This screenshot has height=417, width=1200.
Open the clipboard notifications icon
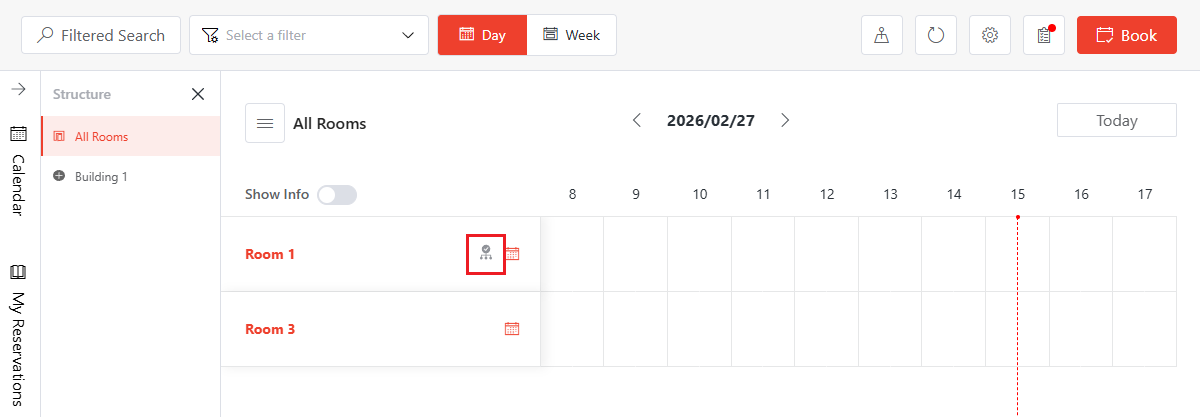coord(1044,35)
